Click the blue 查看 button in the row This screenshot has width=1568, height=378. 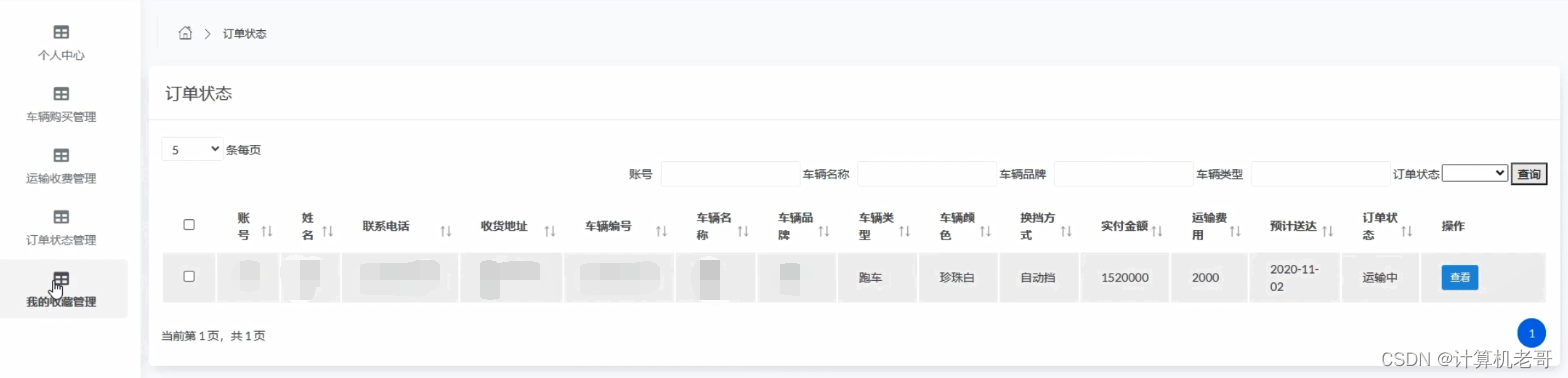(1459, 278)
